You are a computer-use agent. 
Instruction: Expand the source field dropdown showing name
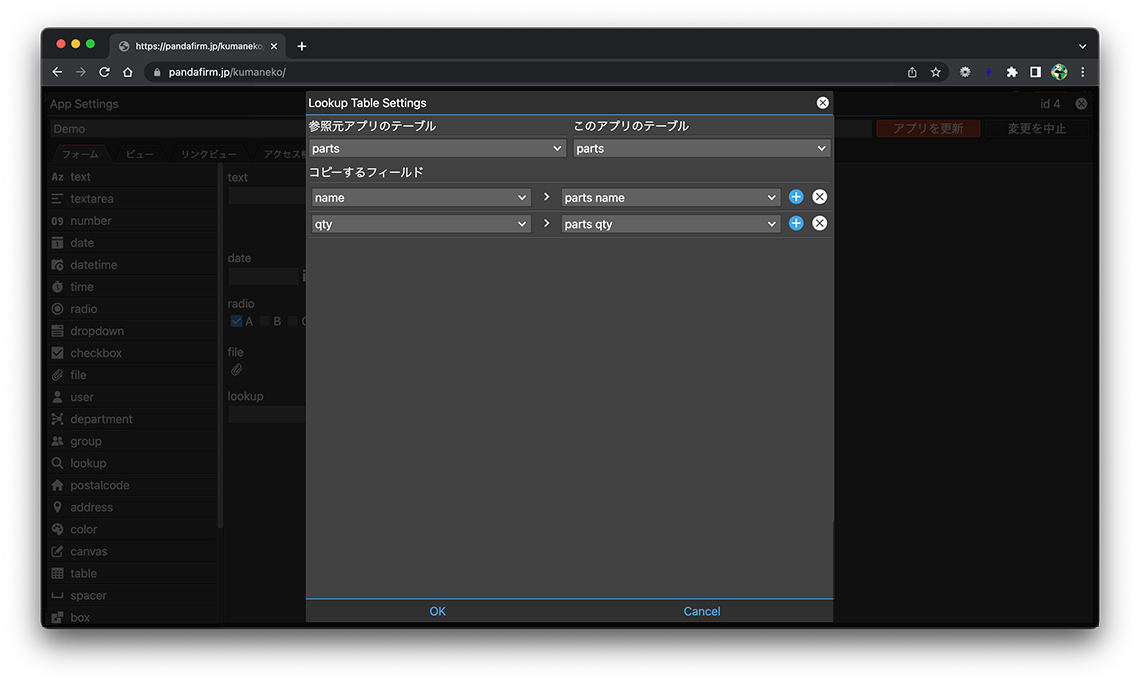(x=420, y=198)
